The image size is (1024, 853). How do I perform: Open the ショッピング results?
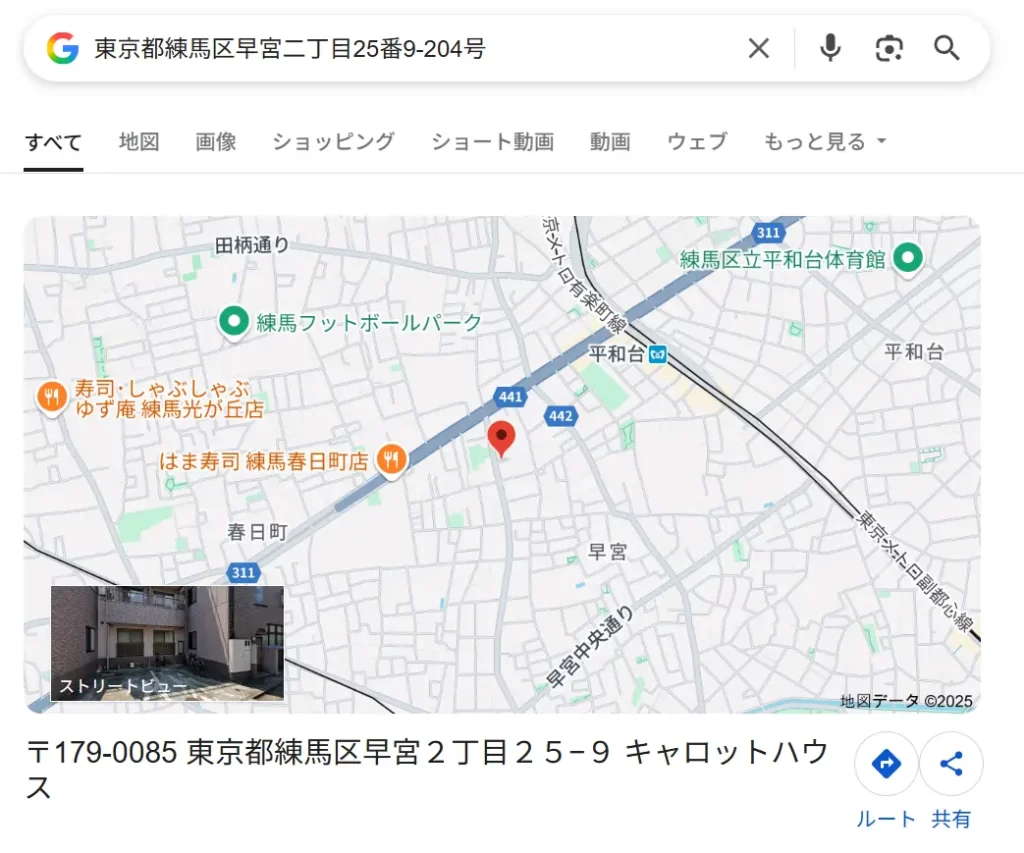click(332, 141)
